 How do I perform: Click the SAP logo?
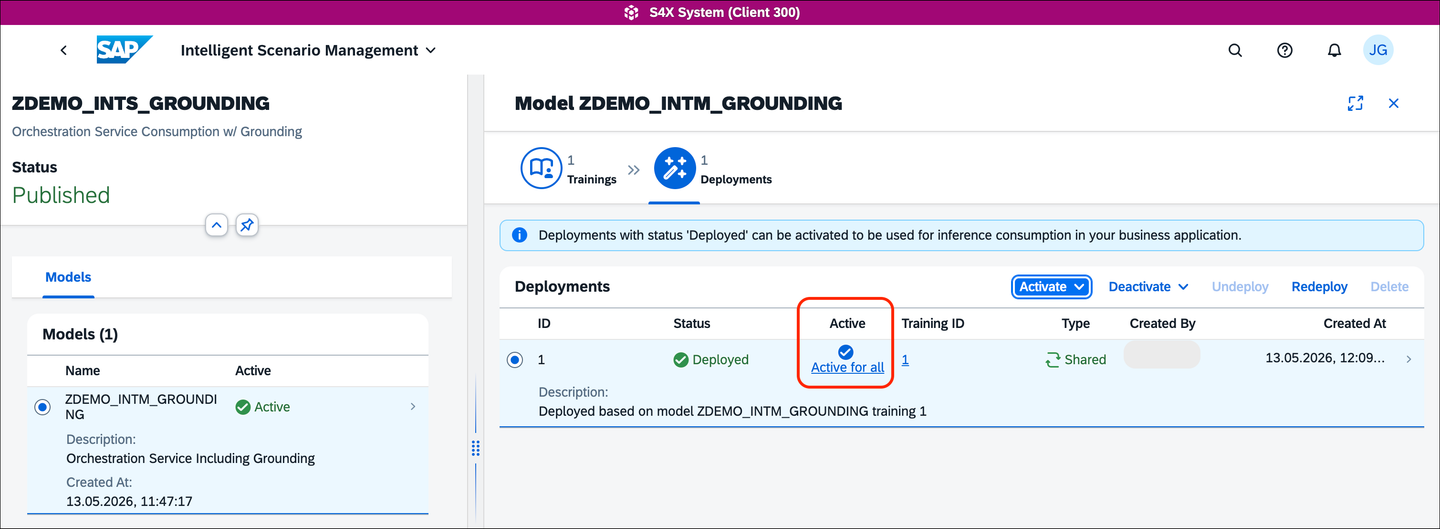coord(124,50)
